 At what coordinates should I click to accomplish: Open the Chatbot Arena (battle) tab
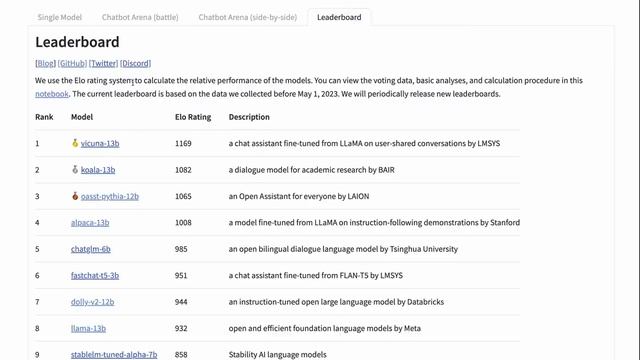pyautogui.click(x=140, y=17)
